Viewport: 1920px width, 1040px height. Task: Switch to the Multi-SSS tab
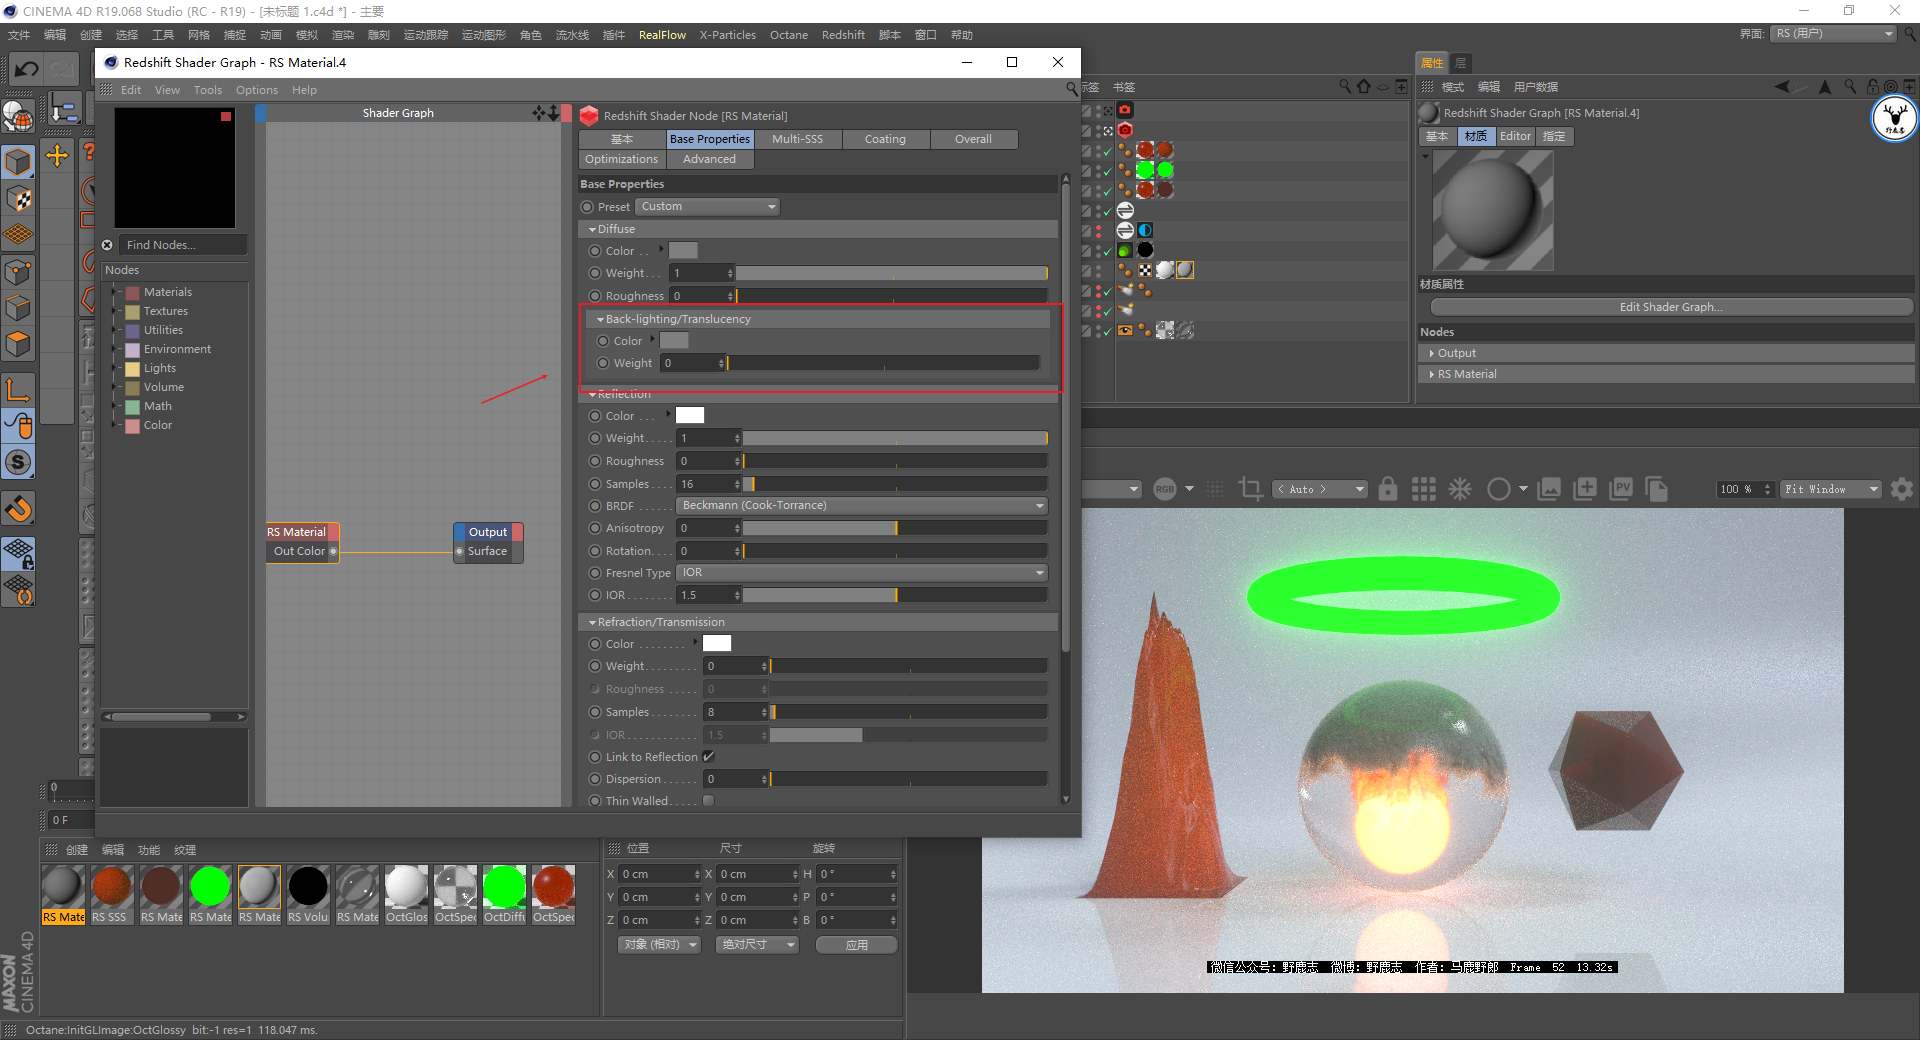click(x=797, y=139)
